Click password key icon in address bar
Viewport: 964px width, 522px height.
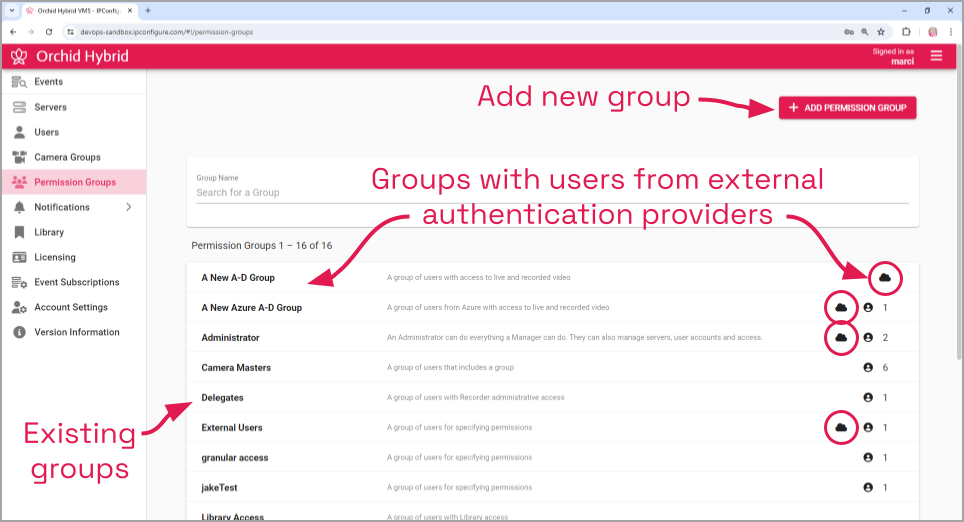pyautogui.click(x=848, y=32)
